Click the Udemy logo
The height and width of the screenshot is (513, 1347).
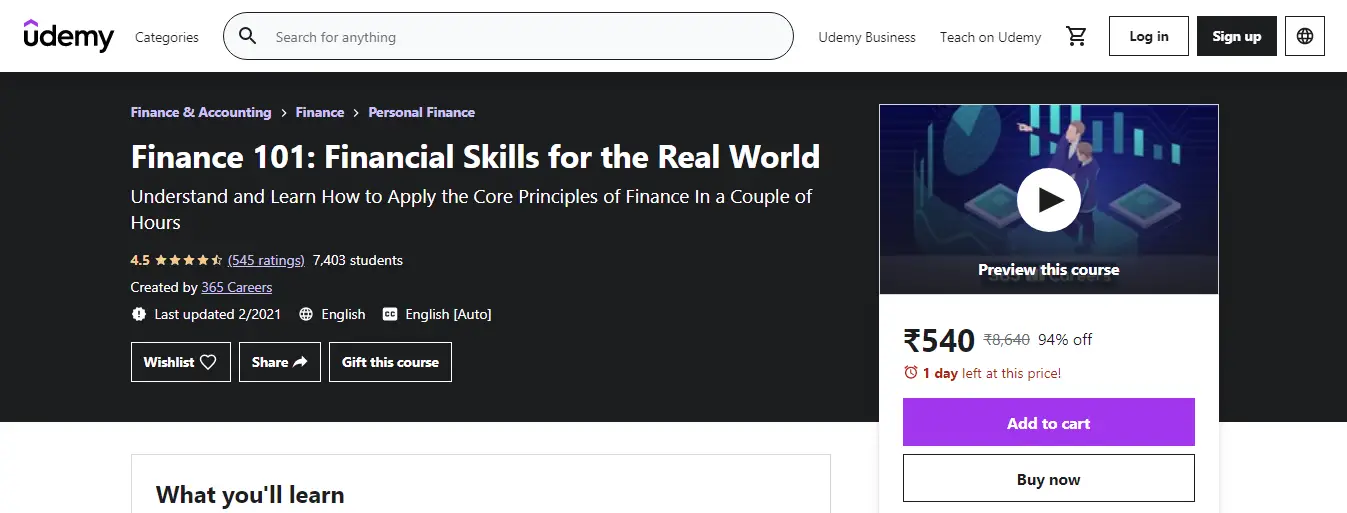[68, 36]
